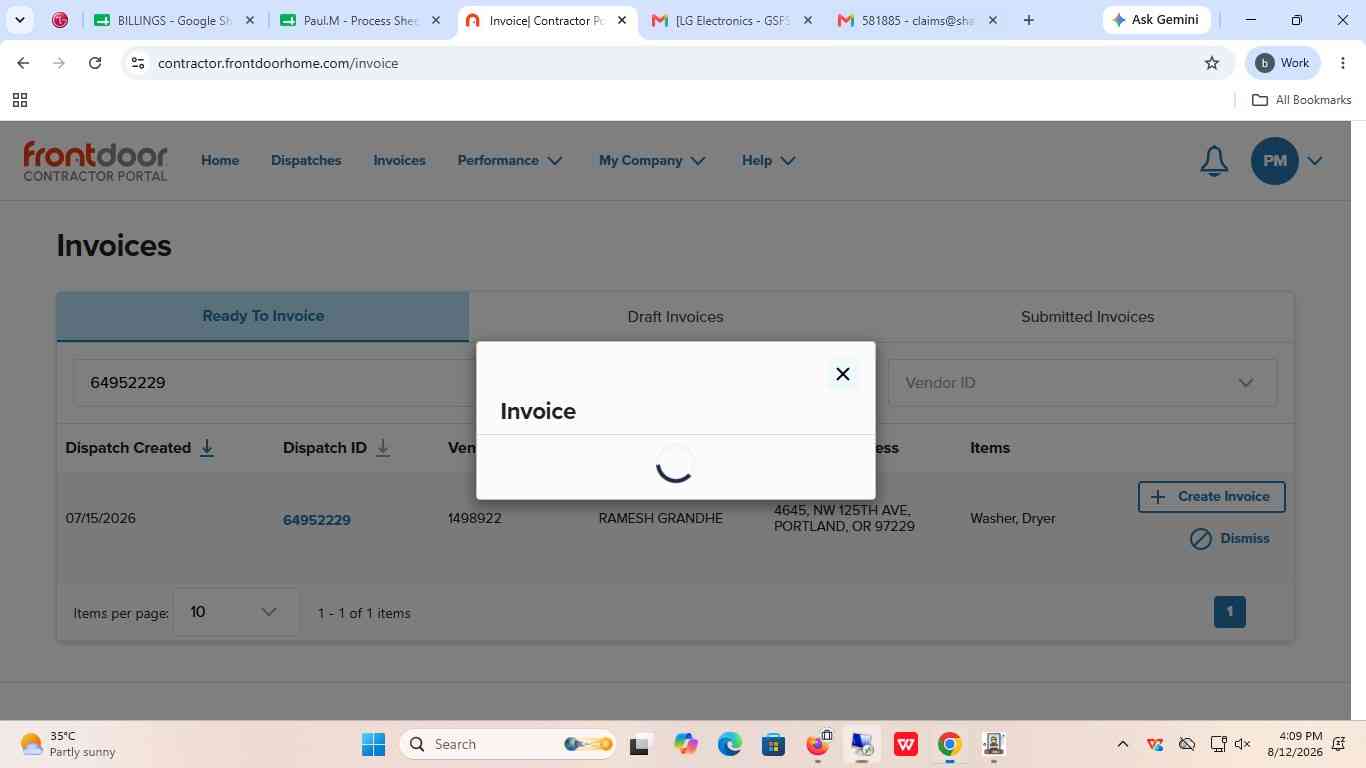The height and width of the screenshot is (768, 1366).
Task: Sort by Dispatch Created arrow icon
Action: [x=207, y=448]
